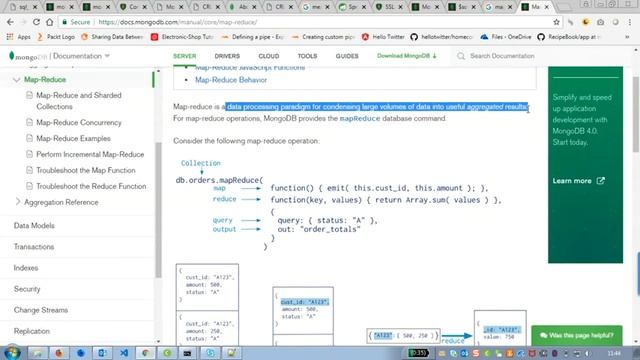Close the active Ma browser tab

547,7
